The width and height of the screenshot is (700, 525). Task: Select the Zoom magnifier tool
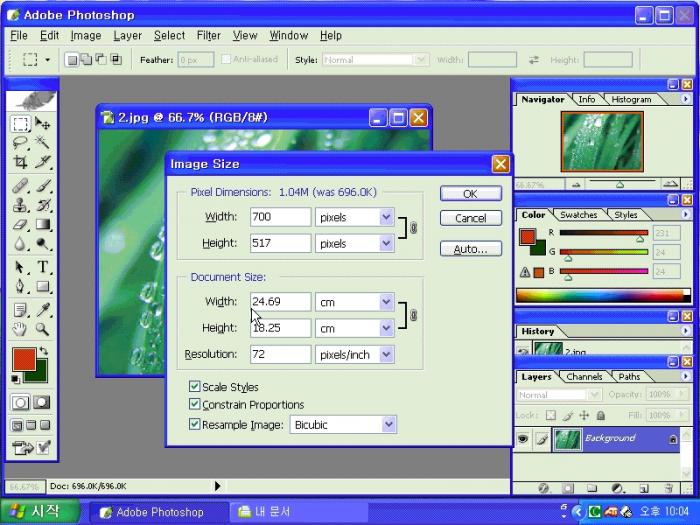point(43,329)
